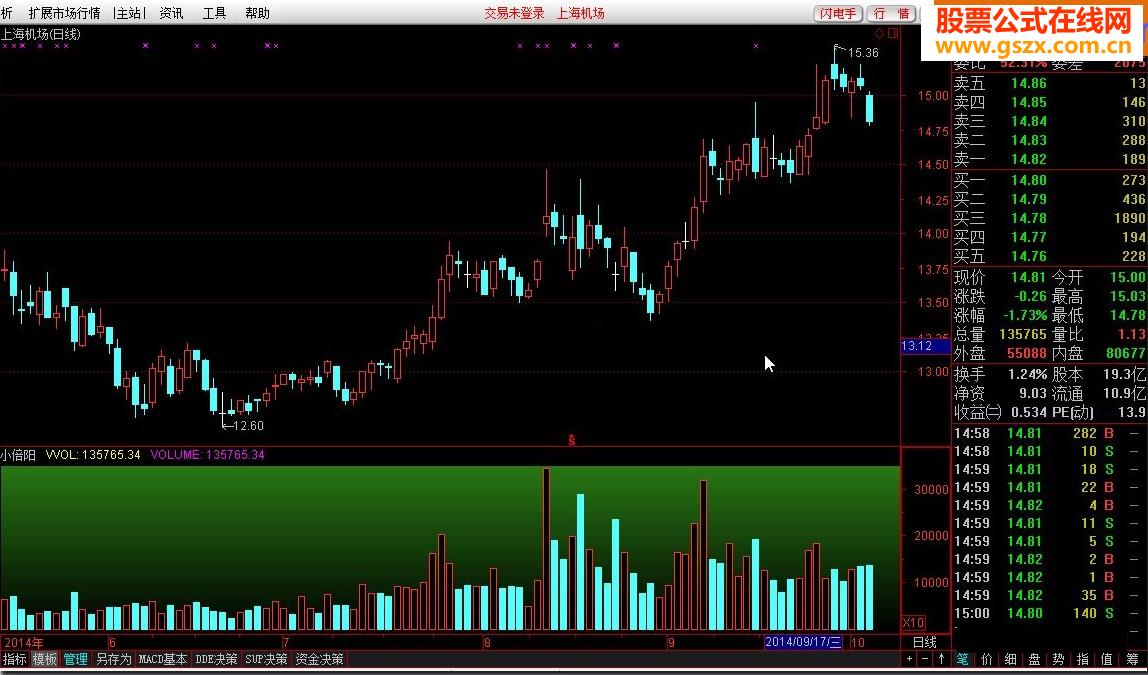Select the 模板 tab at bottom
1148x675 pixels.
[x=45, y=660]
